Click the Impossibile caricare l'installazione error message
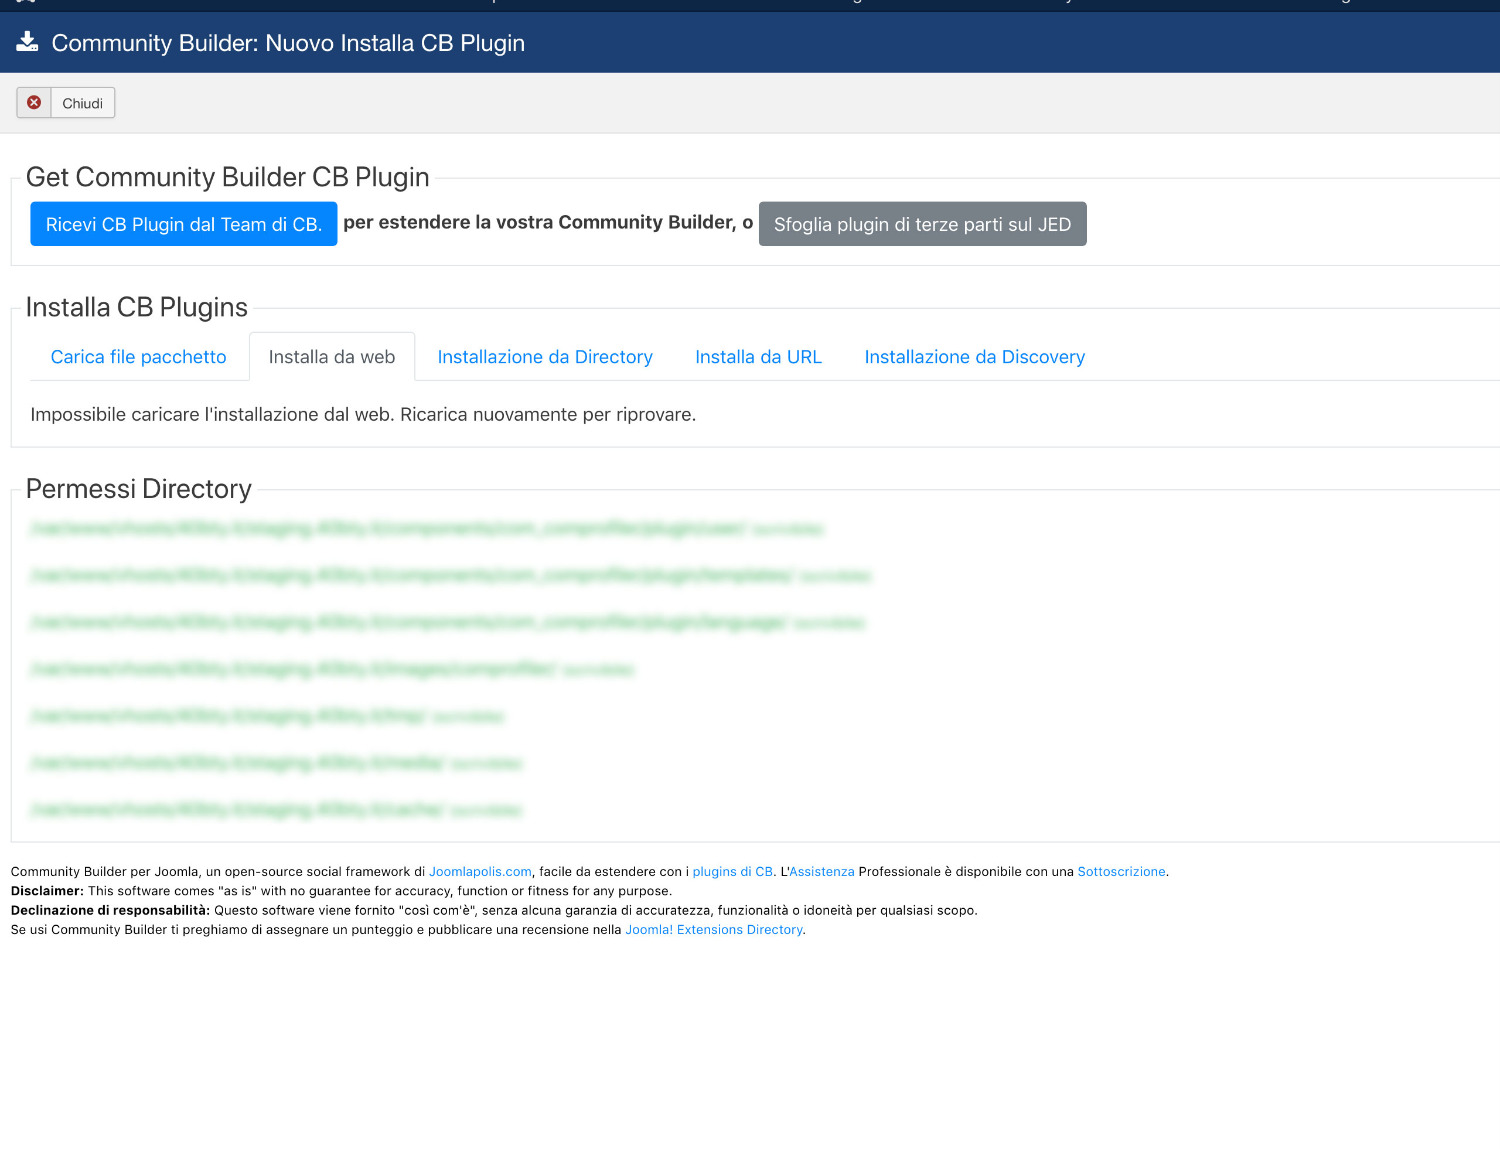Viewport: 1500px width, 1149px height. 363,414
